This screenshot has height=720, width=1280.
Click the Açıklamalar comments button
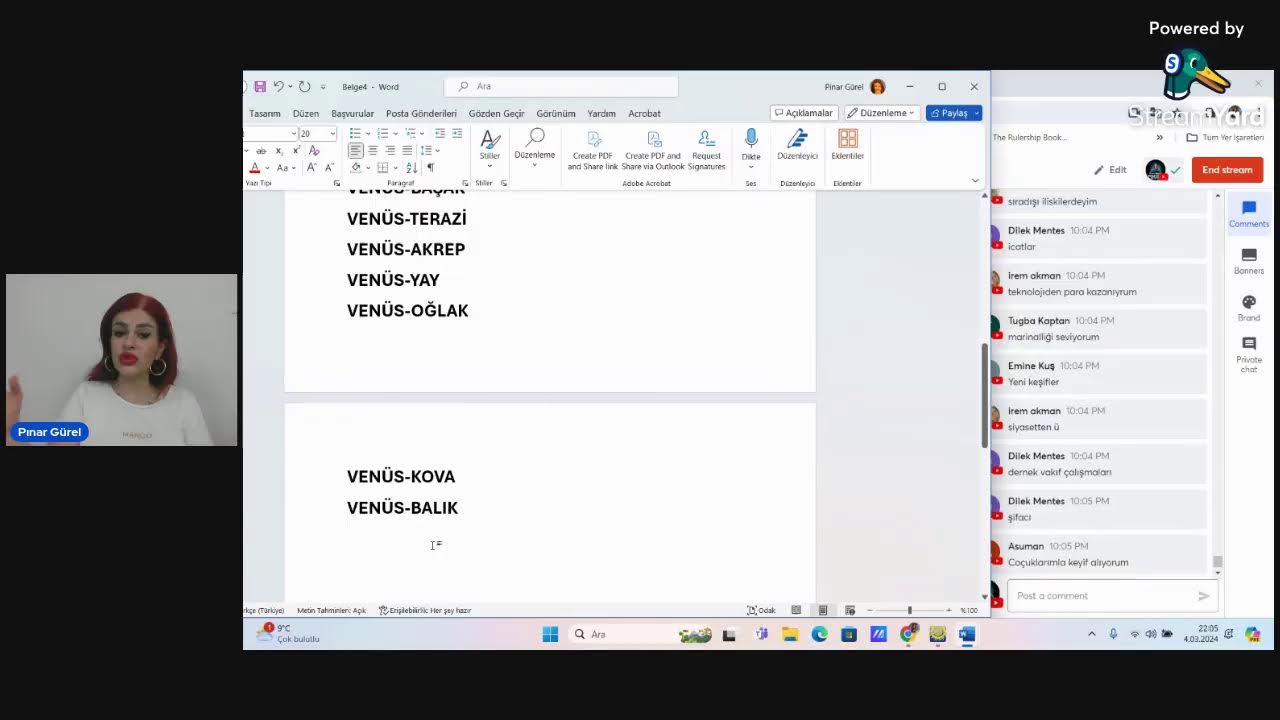[804, 113]
